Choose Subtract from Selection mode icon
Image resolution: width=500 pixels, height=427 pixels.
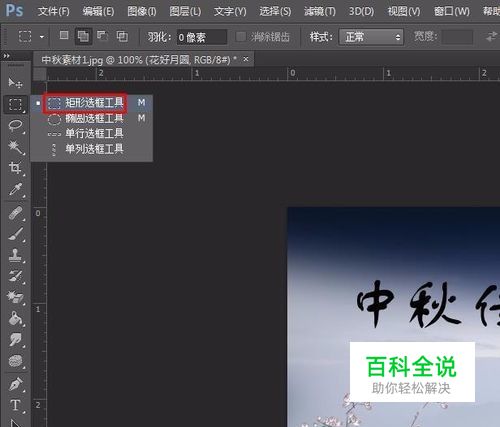coord(102,35)
